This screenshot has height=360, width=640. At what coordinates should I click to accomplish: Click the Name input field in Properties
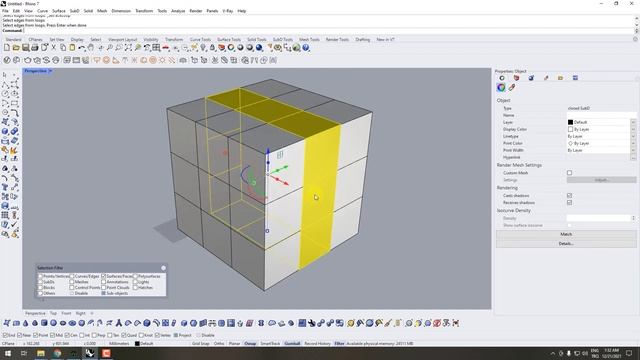point(601,115)
